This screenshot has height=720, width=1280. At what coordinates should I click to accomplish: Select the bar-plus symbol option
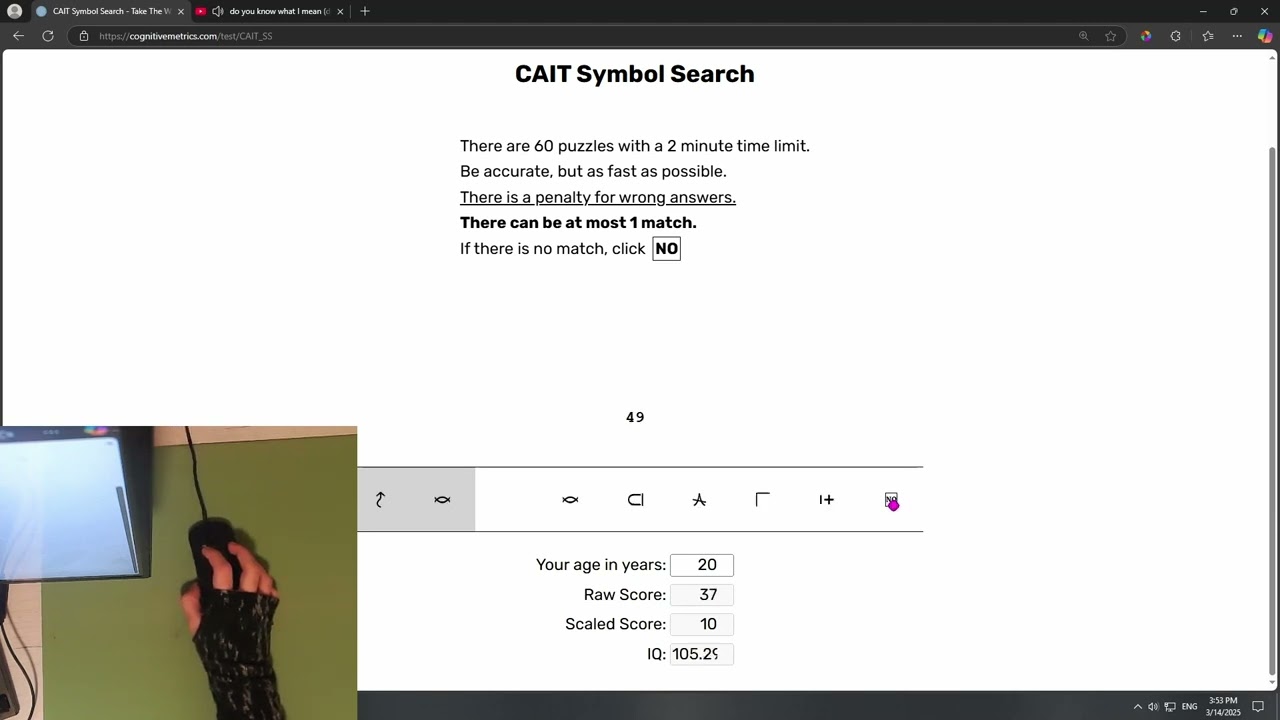coord(826,500)
